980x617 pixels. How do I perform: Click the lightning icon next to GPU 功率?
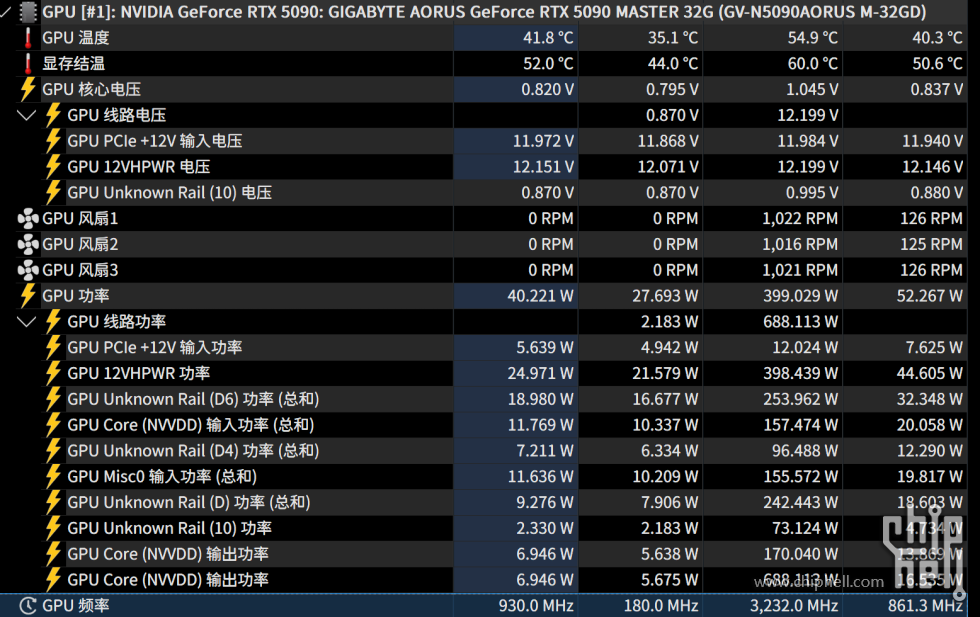(28, 295)
